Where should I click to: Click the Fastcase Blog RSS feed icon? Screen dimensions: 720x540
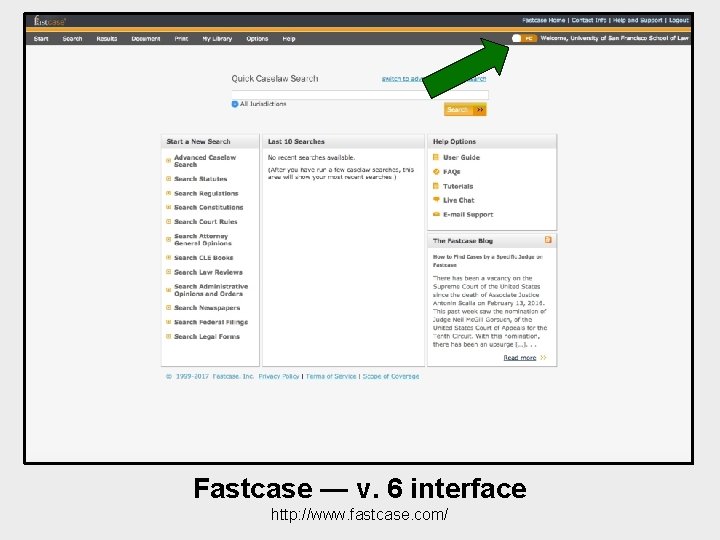[x=548, y=240]
